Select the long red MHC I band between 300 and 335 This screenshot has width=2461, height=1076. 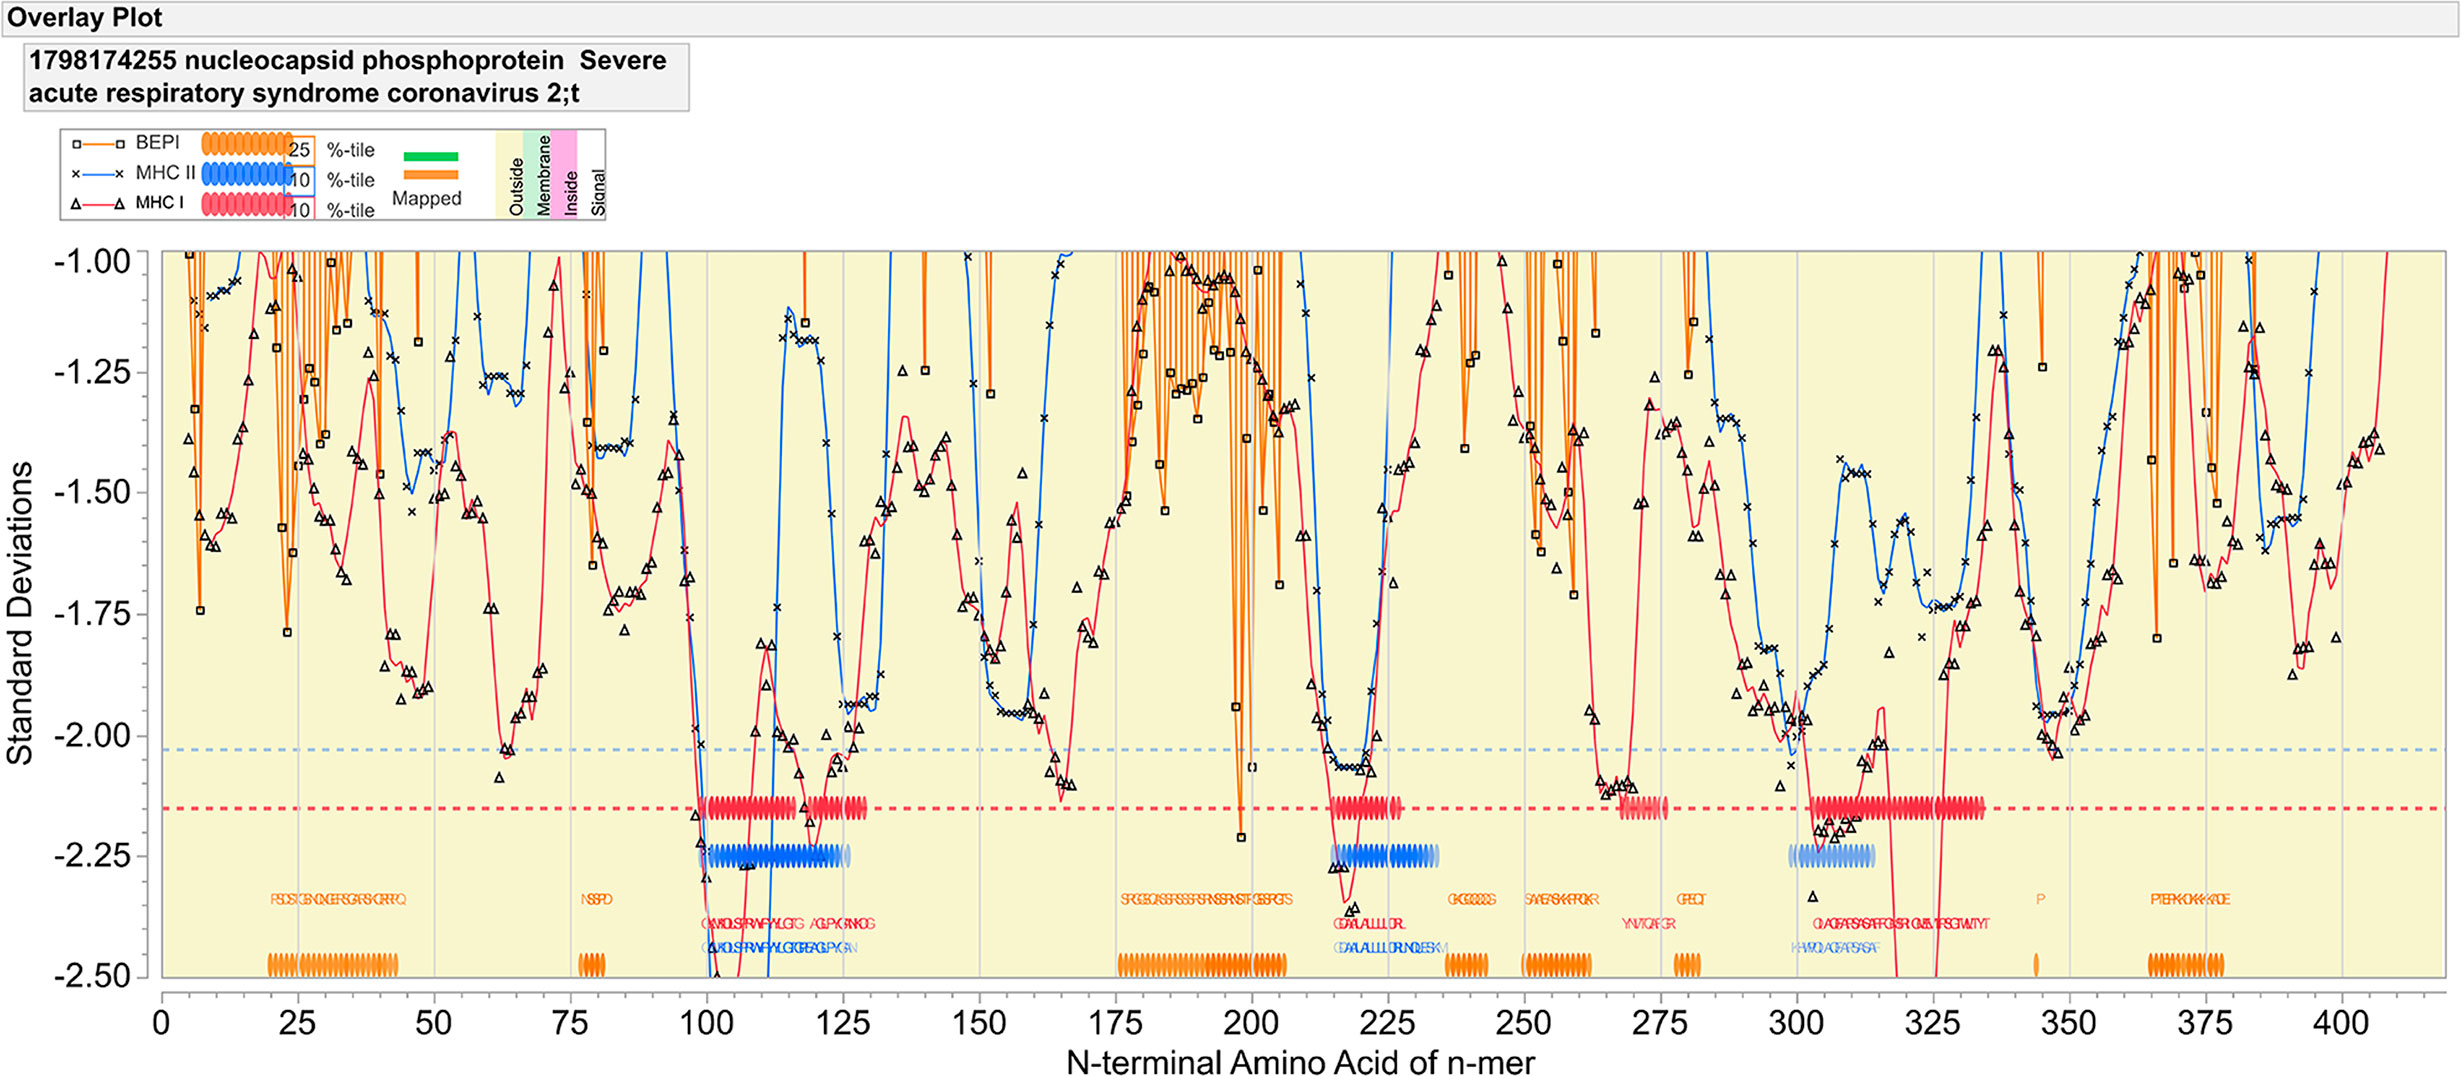point(1897,808)
